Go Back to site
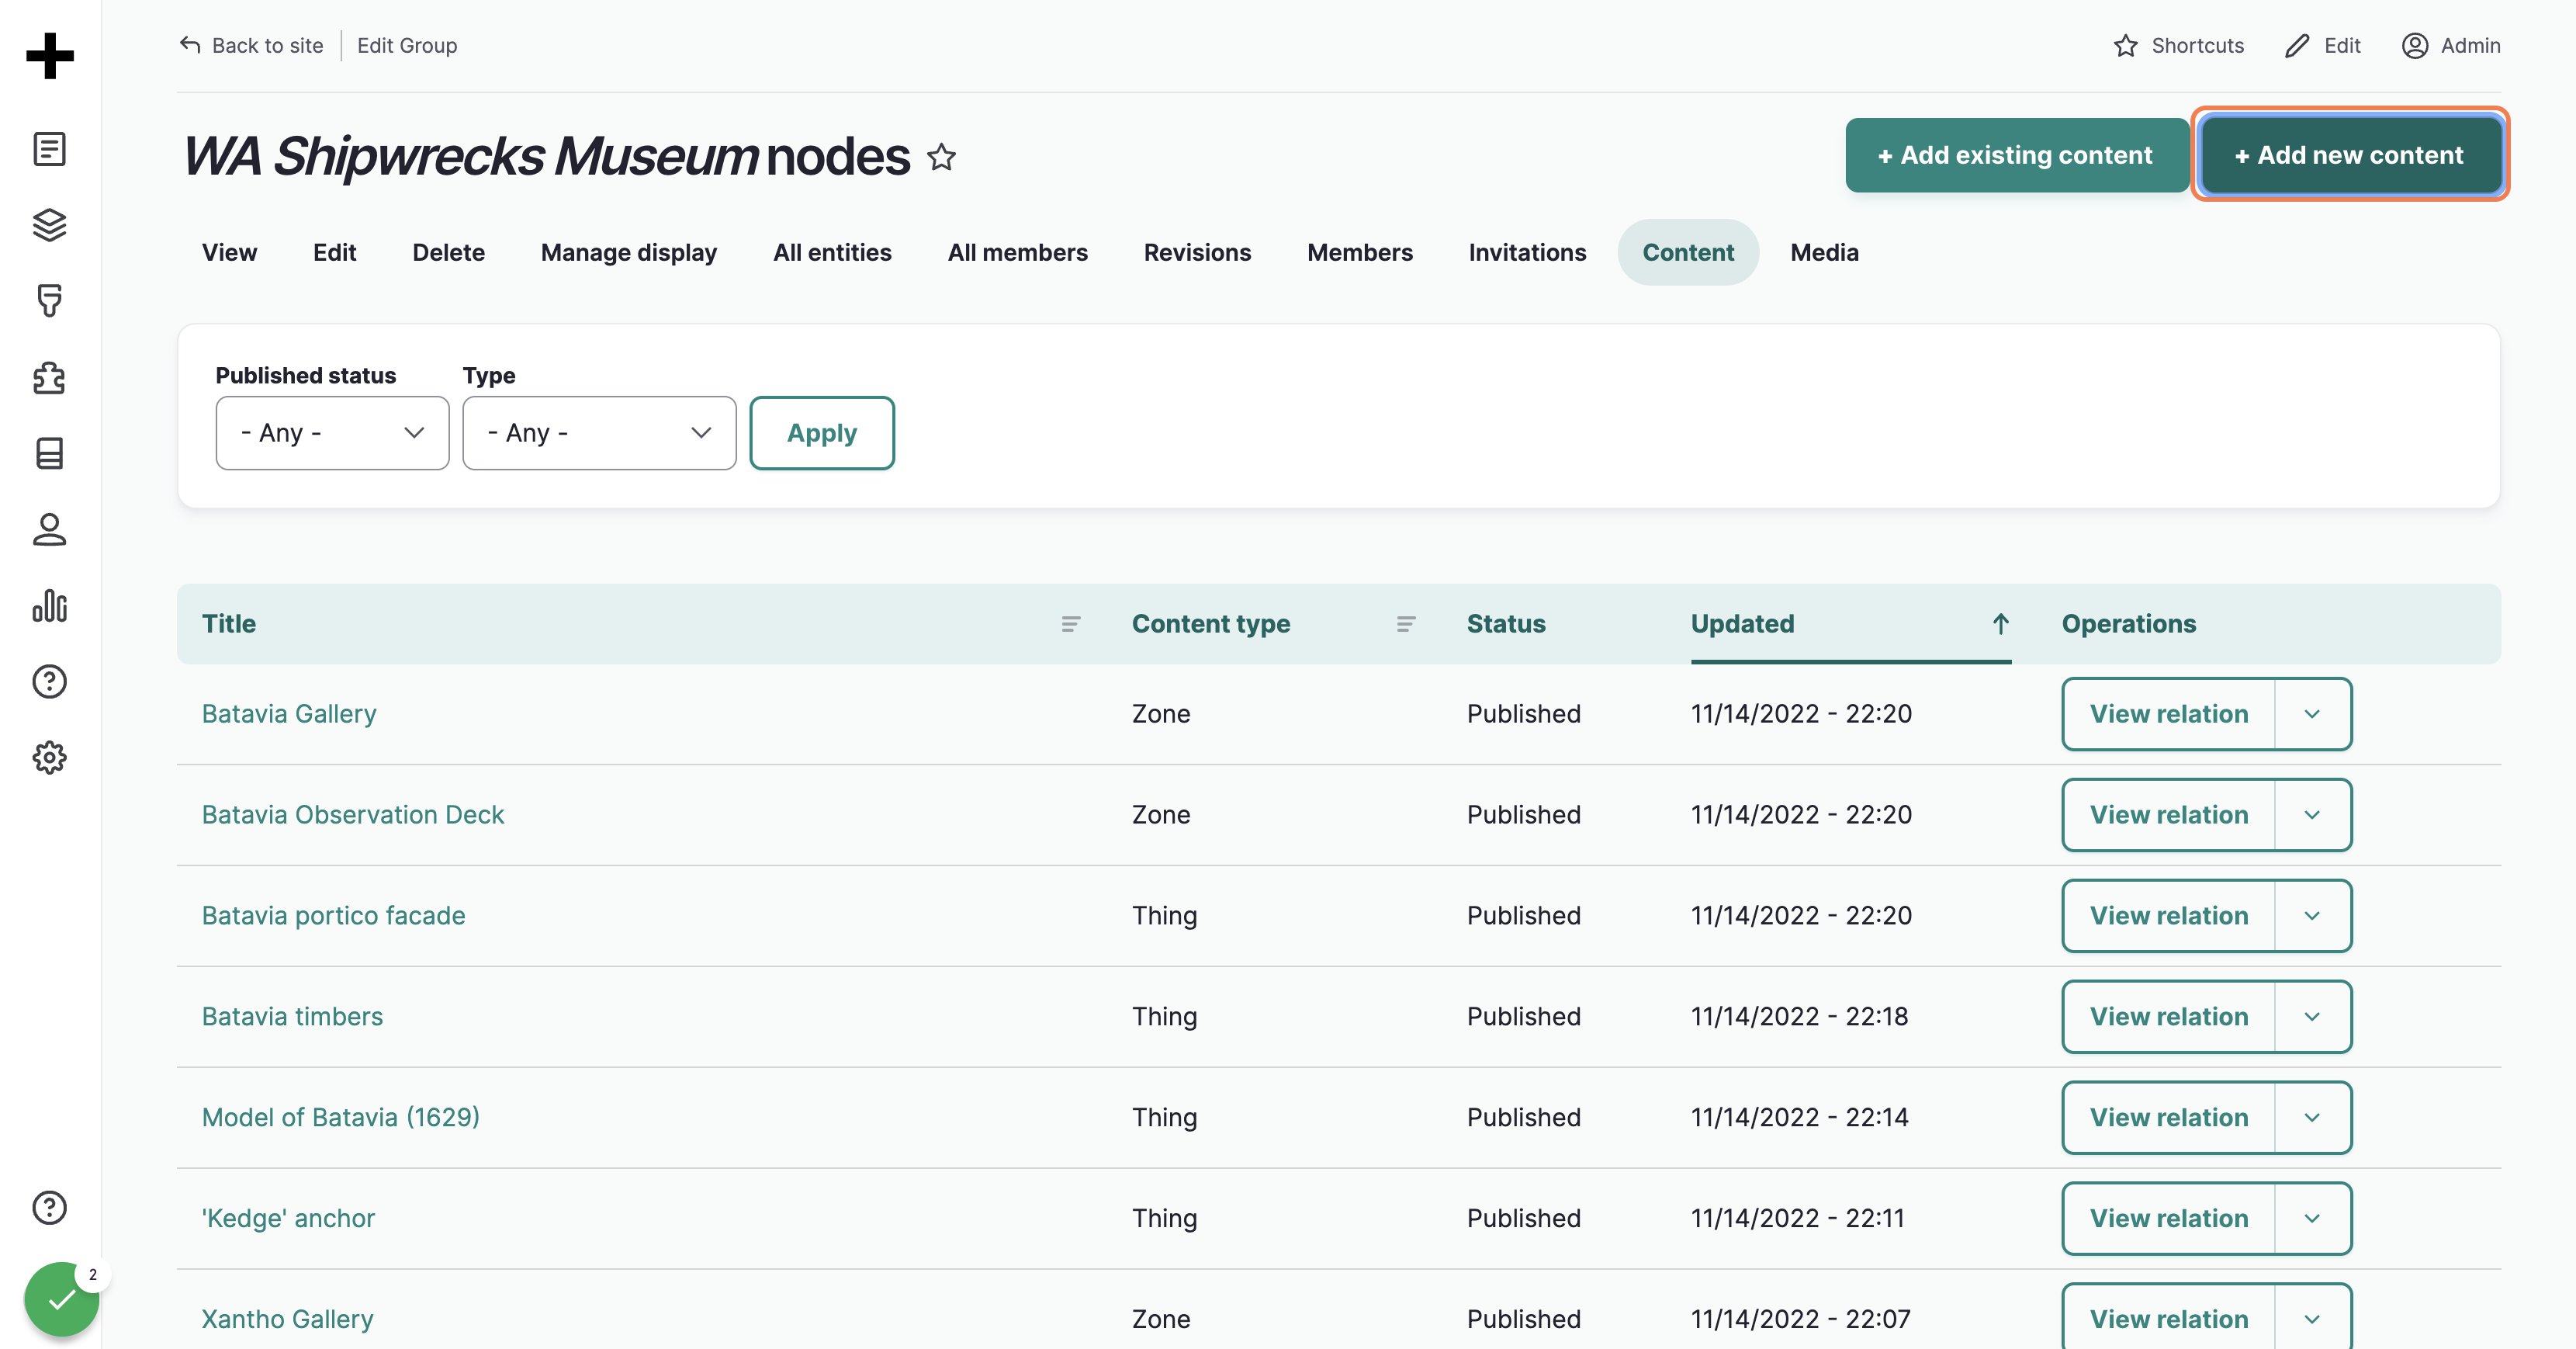The height and width of the screenshot is (1349, 2576). 251,45
